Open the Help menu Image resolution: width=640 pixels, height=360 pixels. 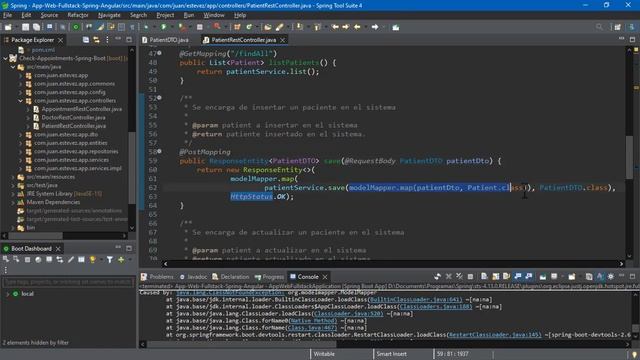point(240,15)
